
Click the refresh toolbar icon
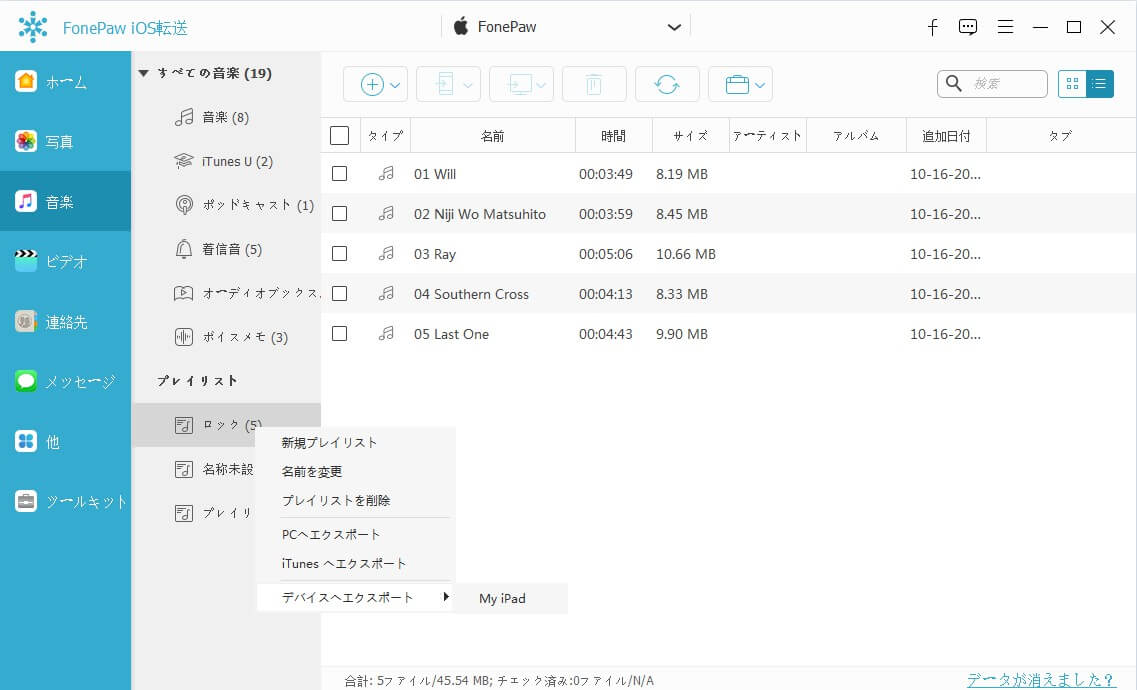667,85
